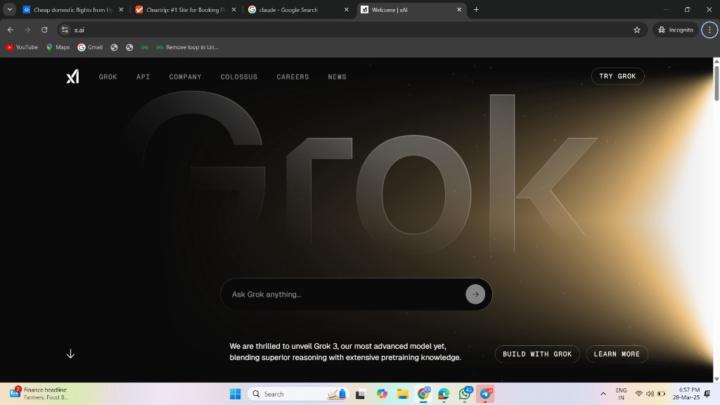Click the TRY GROK button
Image resolution: width=720 pixels, height=405 pixels.
[618, 76]
